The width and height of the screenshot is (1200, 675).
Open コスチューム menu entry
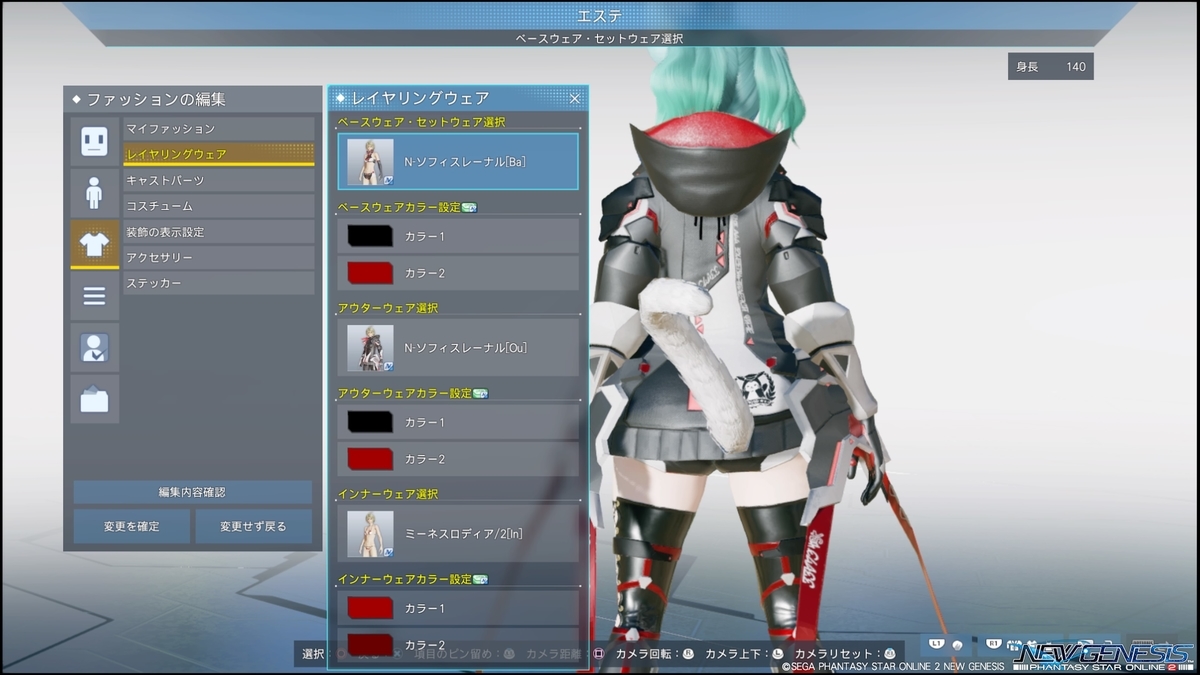[219, 206]
